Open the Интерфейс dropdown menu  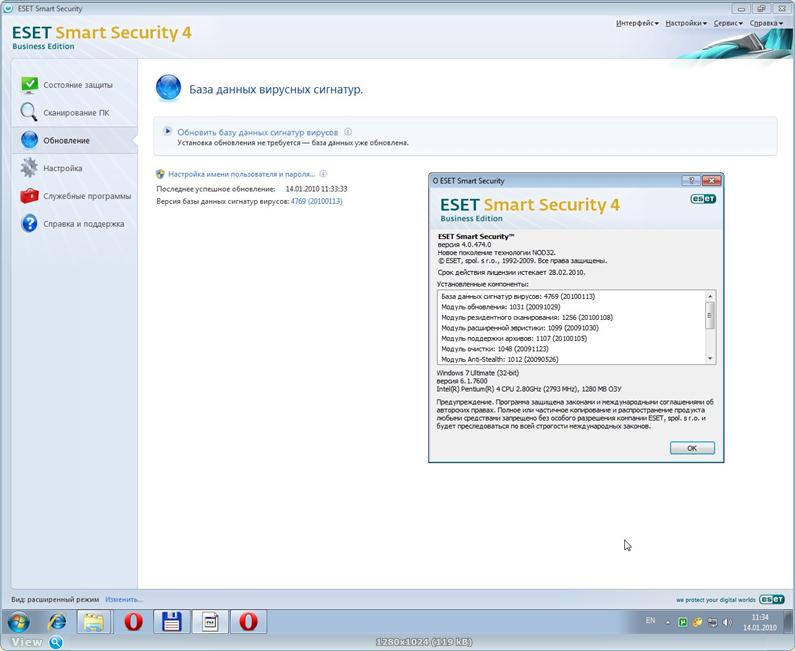637,23
